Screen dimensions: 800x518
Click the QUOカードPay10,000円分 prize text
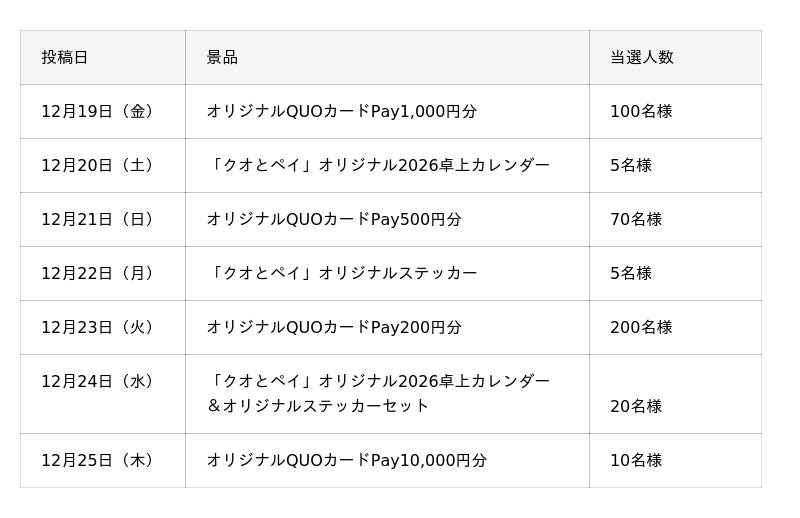tap(346, 460)
